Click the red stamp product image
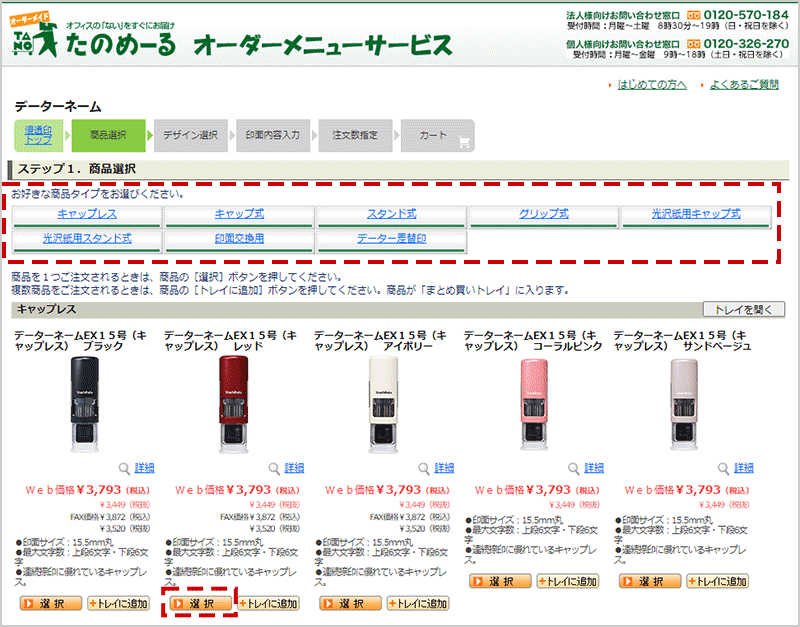This screenshot has height=627, width=800. point(234,405)
